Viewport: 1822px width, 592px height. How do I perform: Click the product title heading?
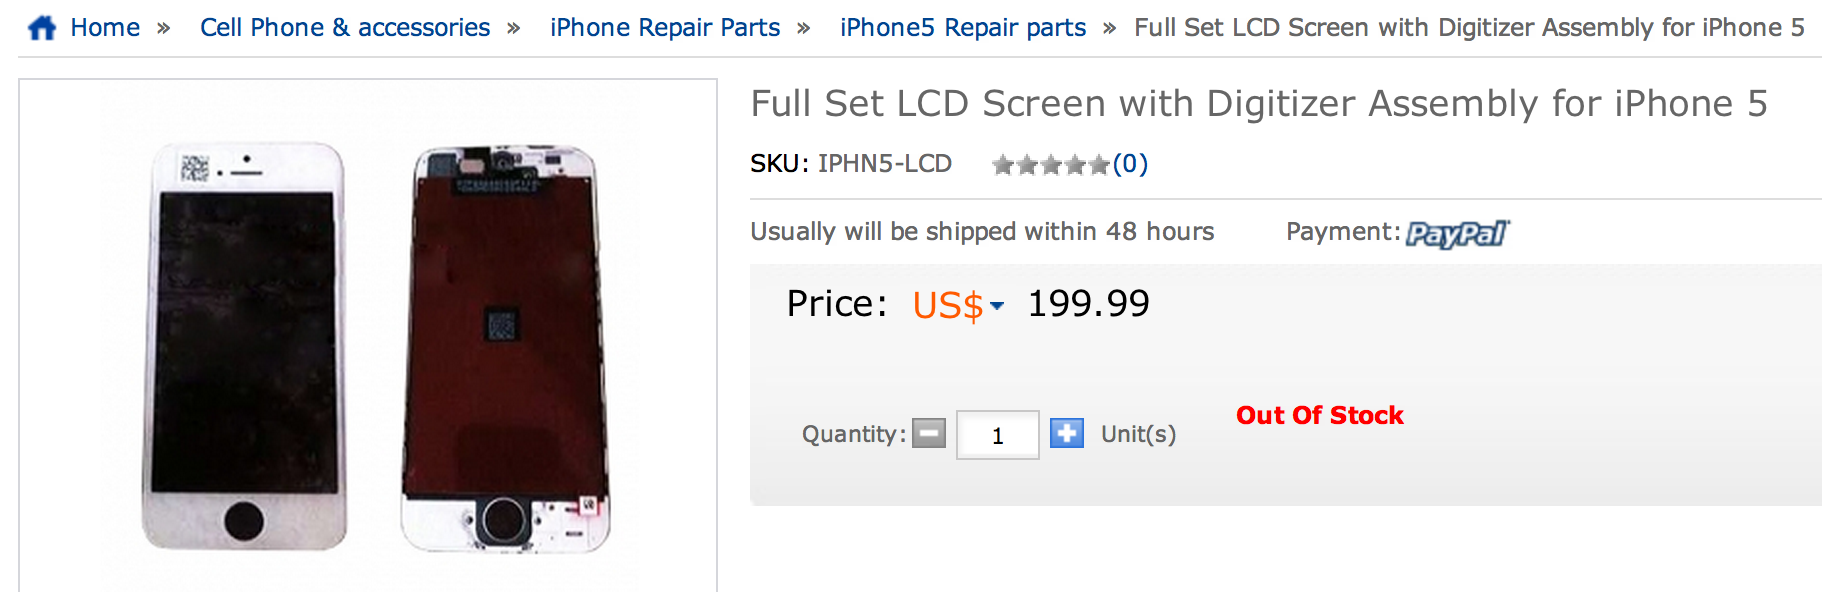click(1259, 104)
